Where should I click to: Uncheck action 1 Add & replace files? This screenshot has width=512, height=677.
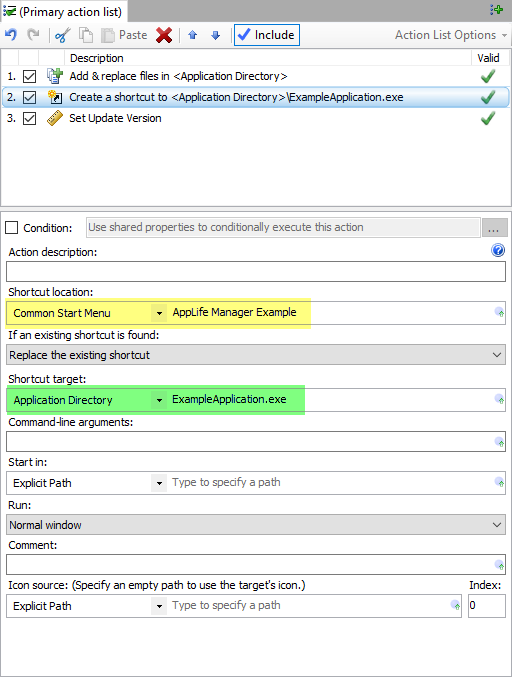pos(29,76)
